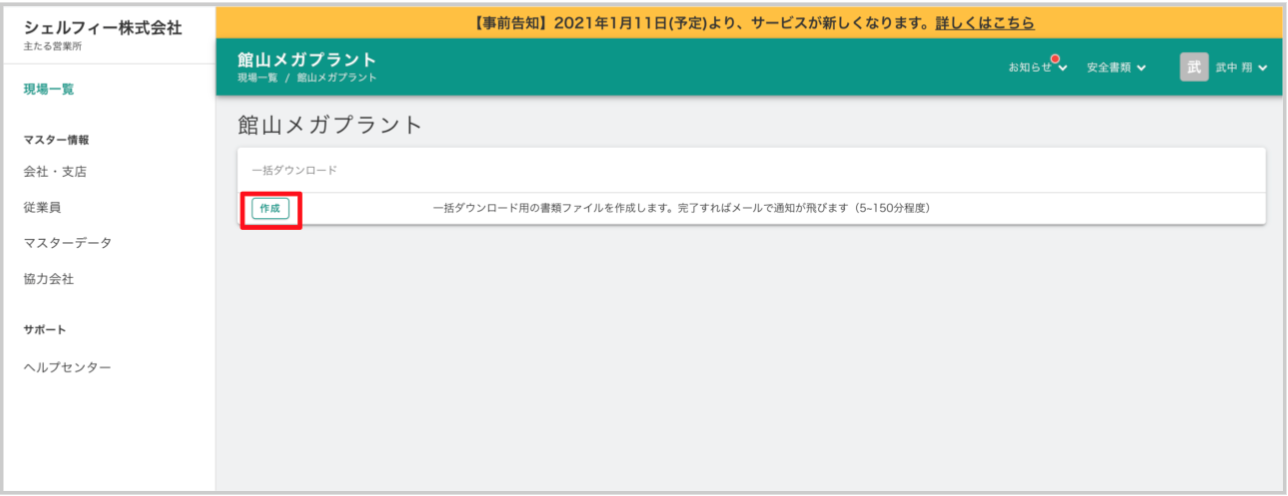Select 従業員 in the sidebar
The image size is (1288, 496).
click(43, 207)
